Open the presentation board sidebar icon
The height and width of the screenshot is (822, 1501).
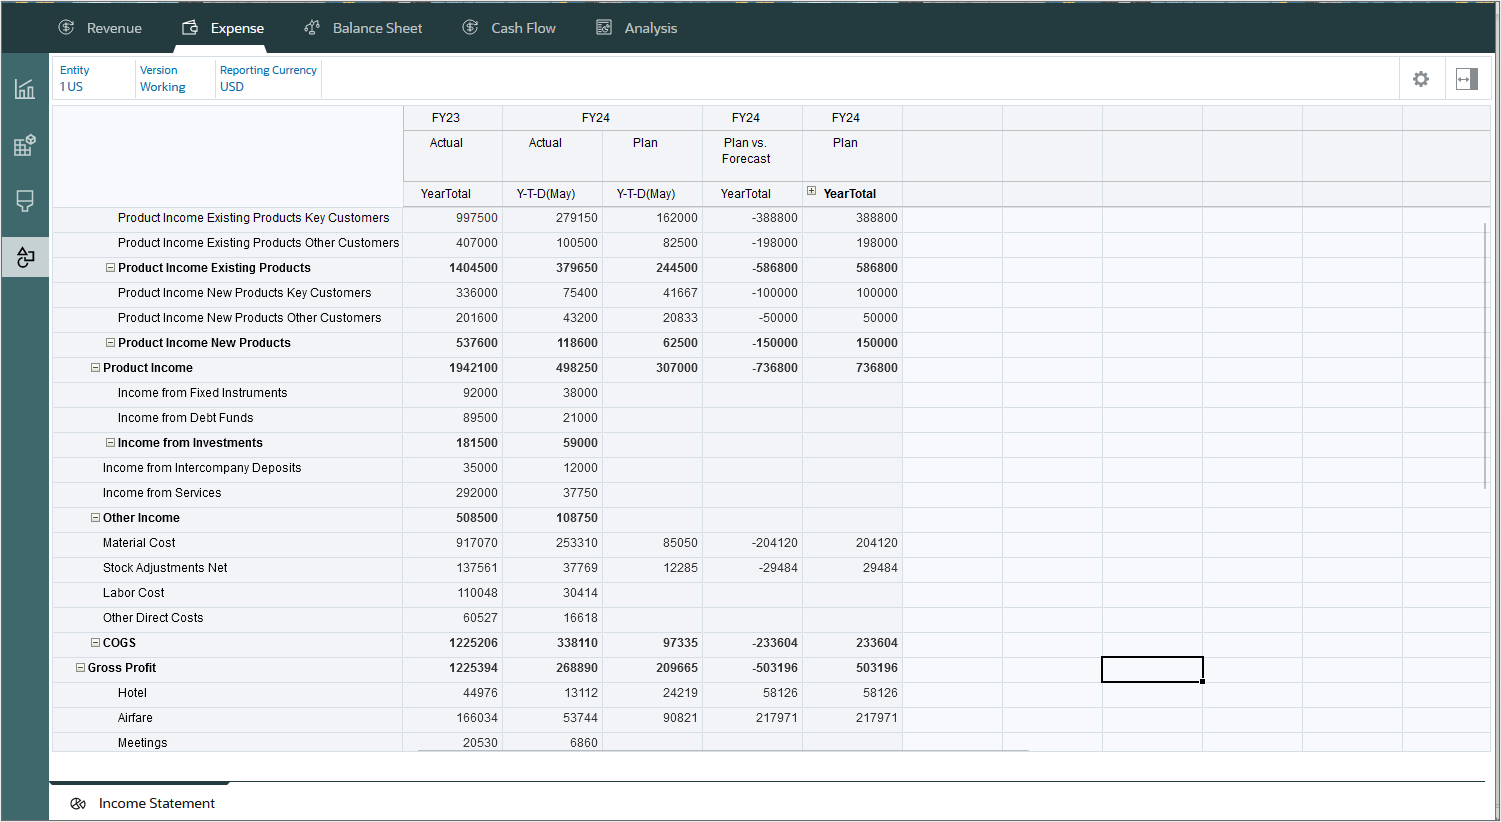click(25, 202)
